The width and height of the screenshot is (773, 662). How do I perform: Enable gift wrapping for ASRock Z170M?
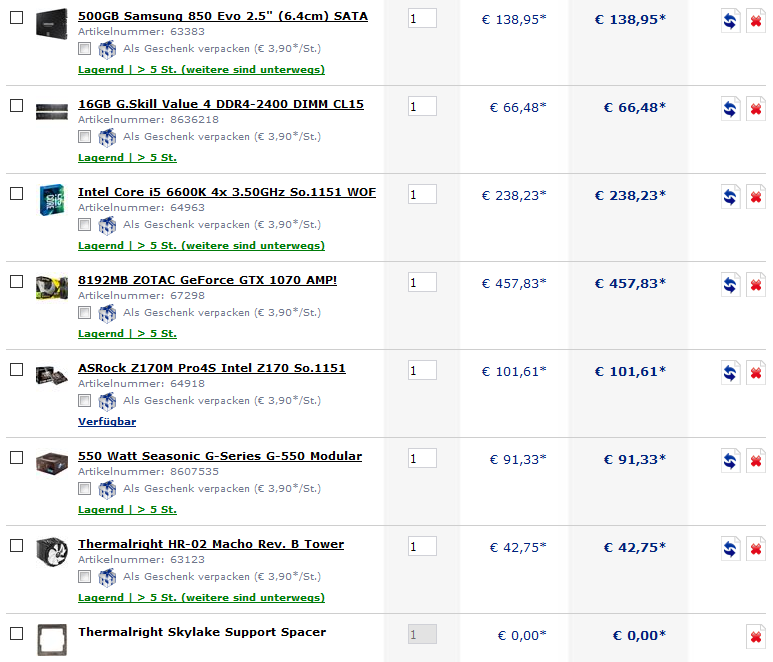pyautogui.click(x=85, y=401)
